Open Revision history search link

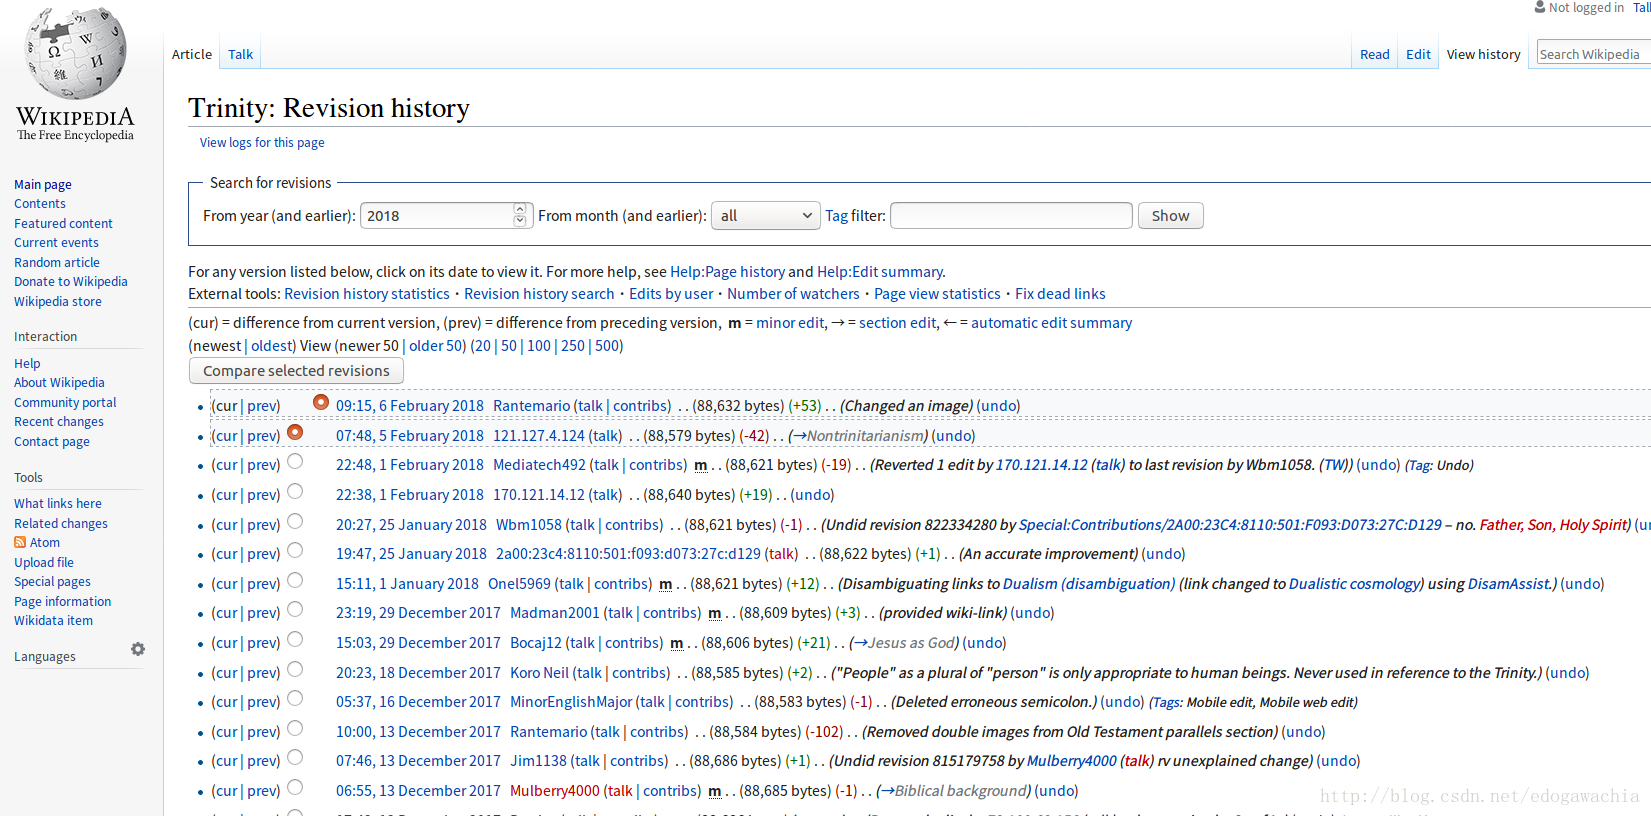[539, 294]
